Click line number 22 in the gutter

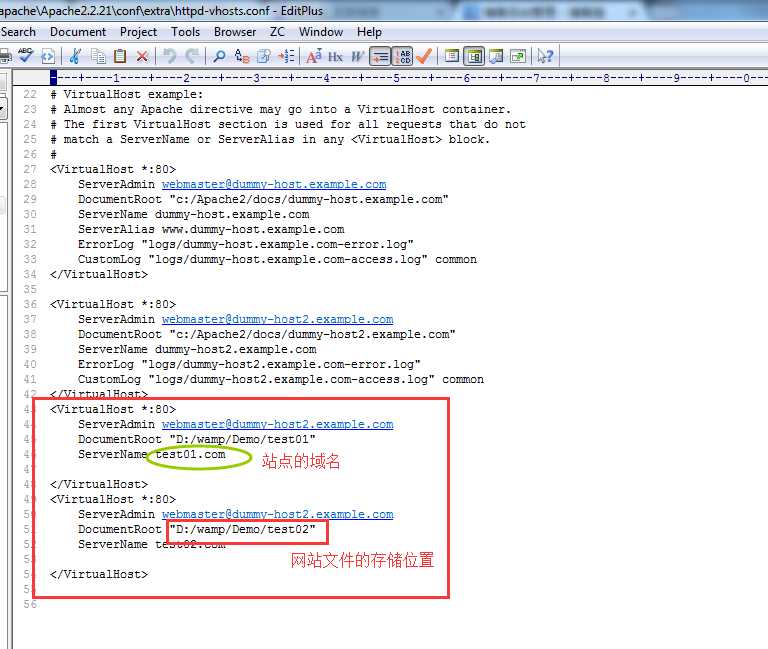point(30,94)
